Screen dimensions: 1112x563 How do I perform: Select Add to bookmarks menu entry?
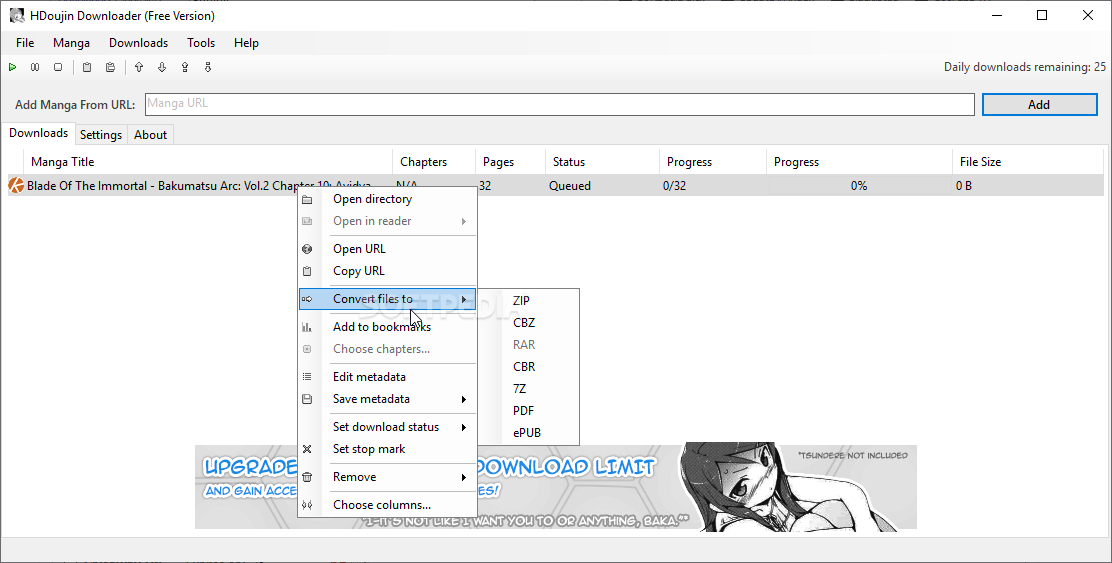pos(387,327)
